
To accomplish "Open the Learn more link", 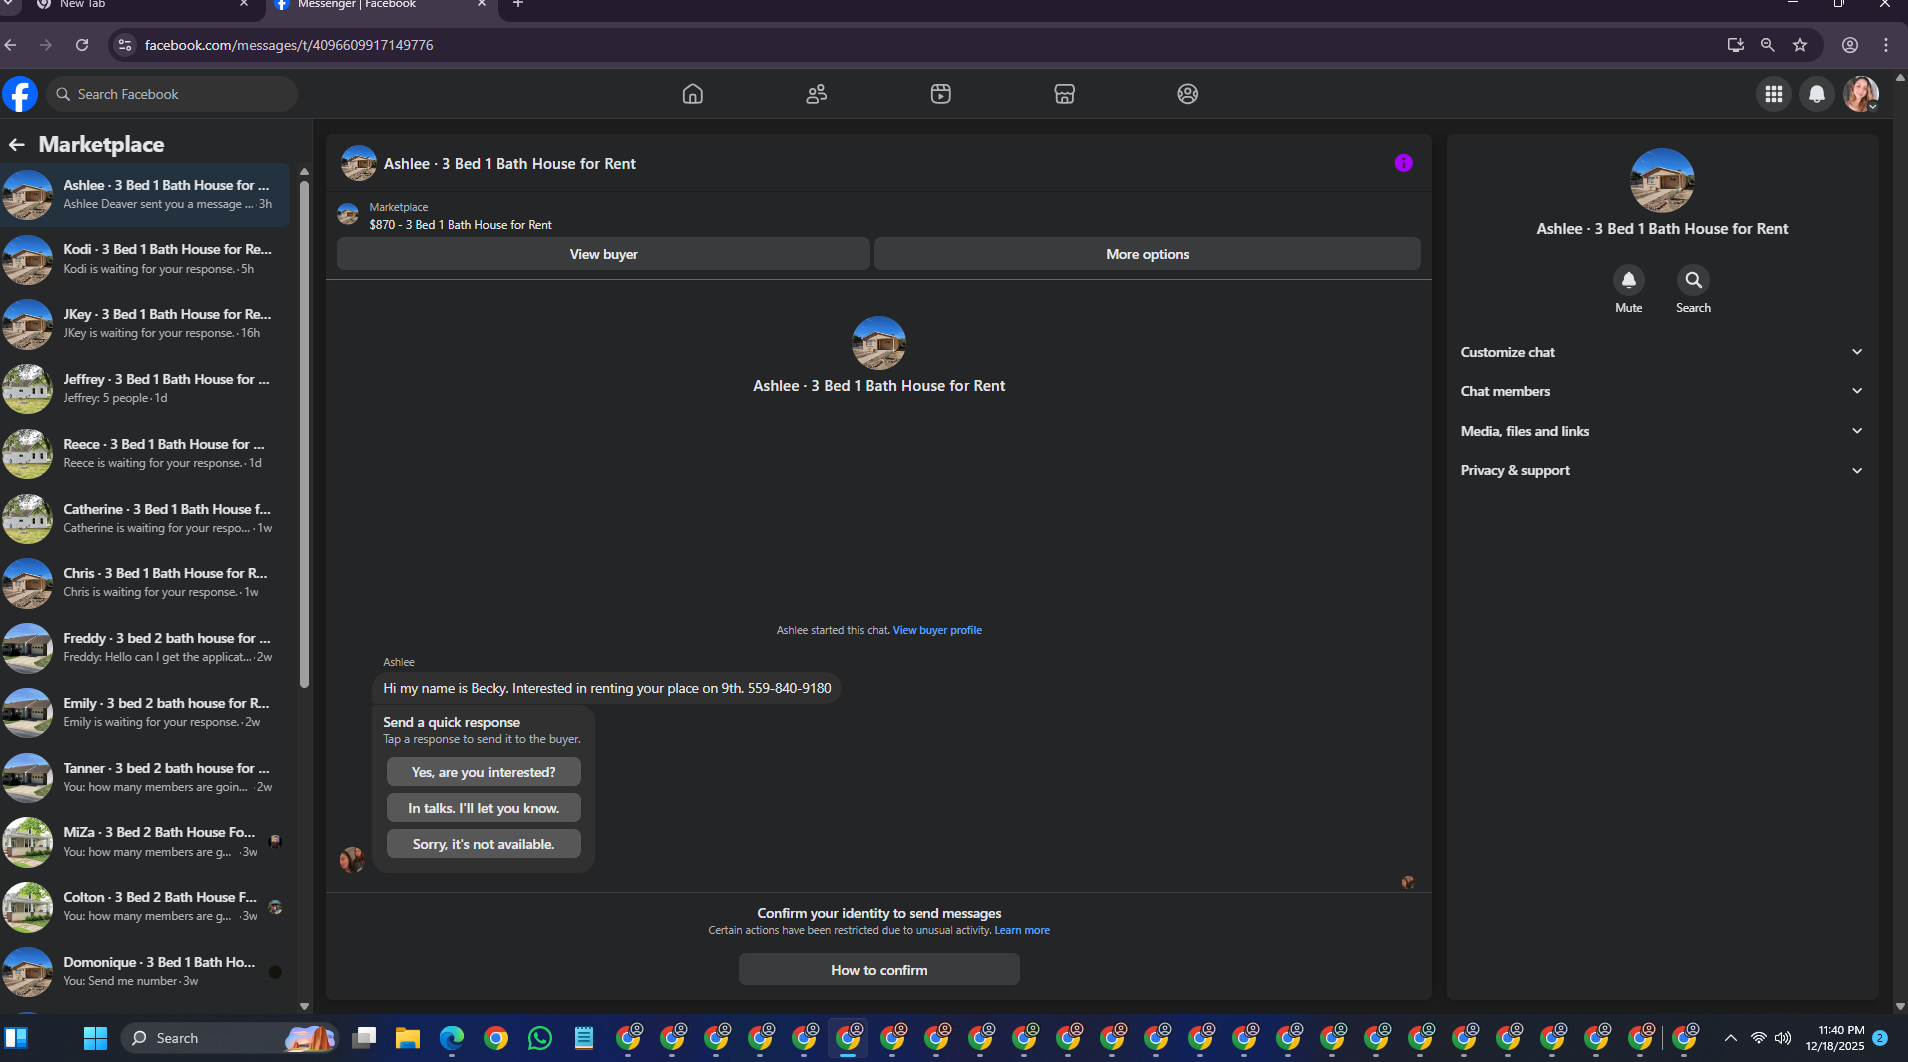I will tap(1022, 930).
